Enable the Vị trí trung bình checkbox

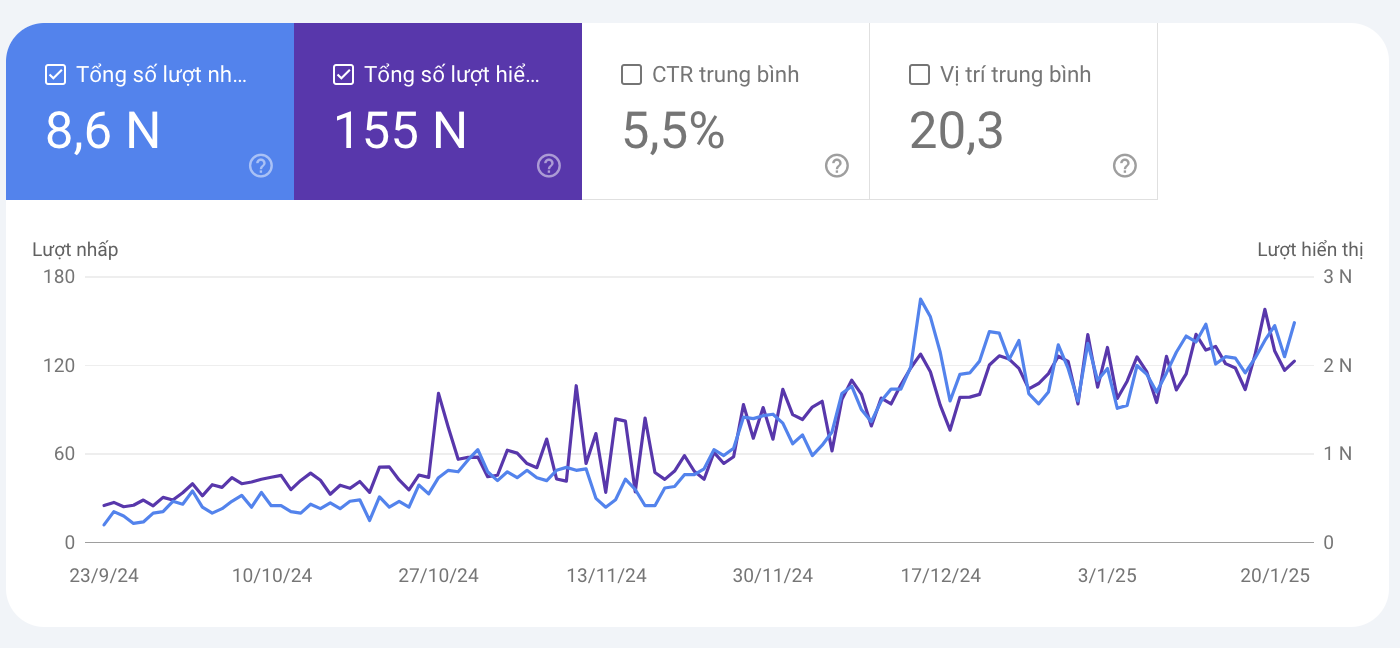click(920, 75)
